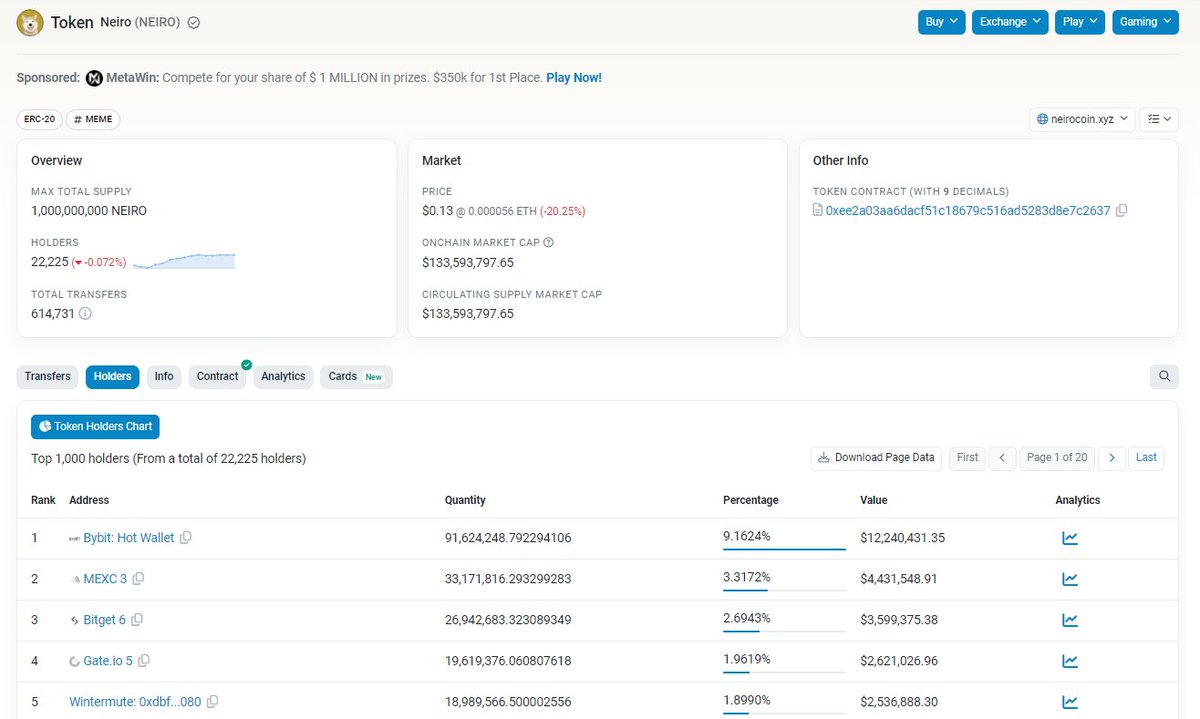This screenshot has height=719, width=1200.
Task: Expand the Exchange dropdown
Action: click(1010, 22)
